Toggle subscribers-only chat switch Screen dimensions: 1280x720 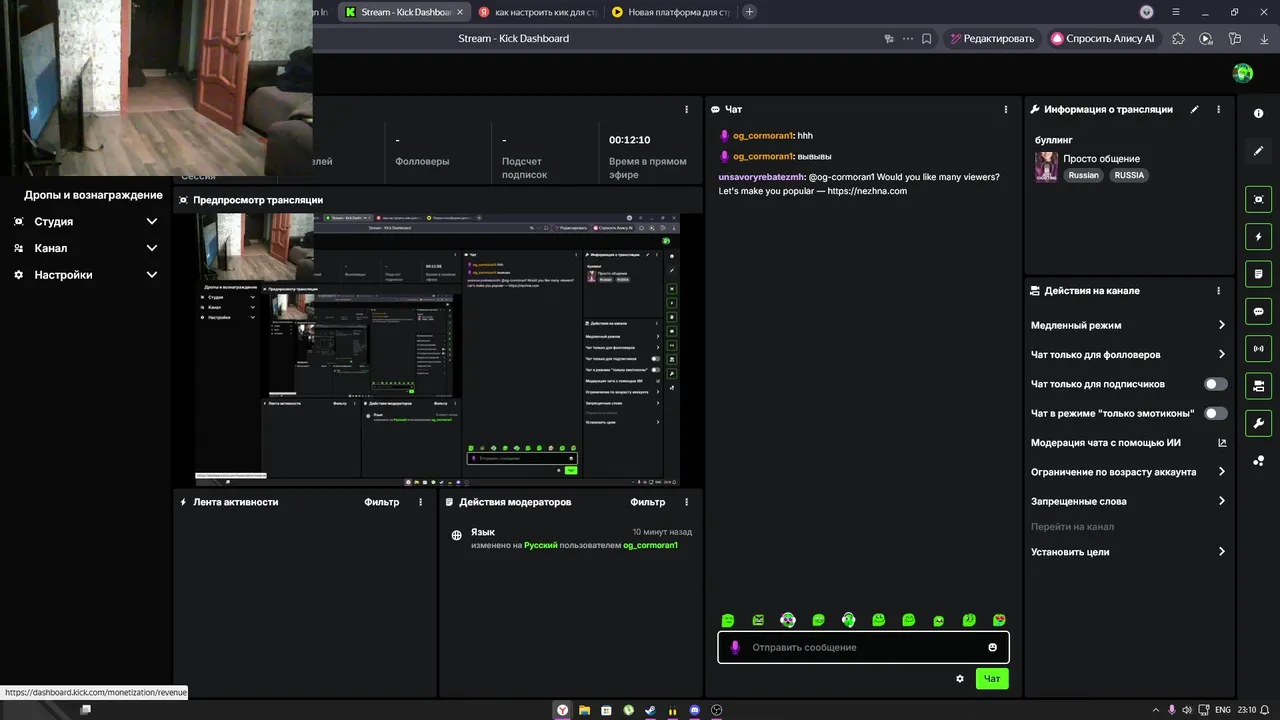(1216, 384)
